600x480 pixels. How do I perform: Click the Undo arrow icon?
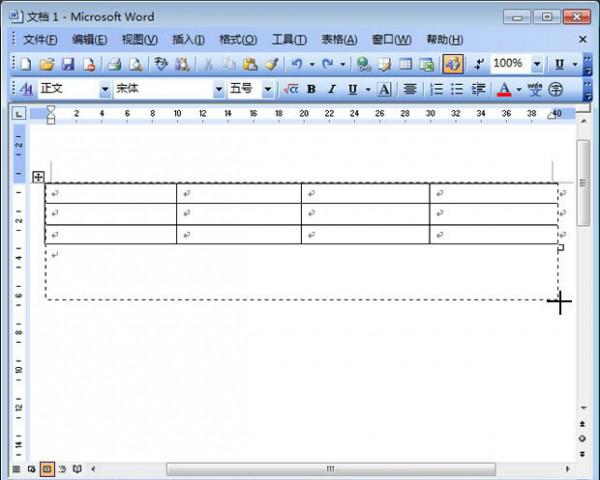click(x=296, y=64)
